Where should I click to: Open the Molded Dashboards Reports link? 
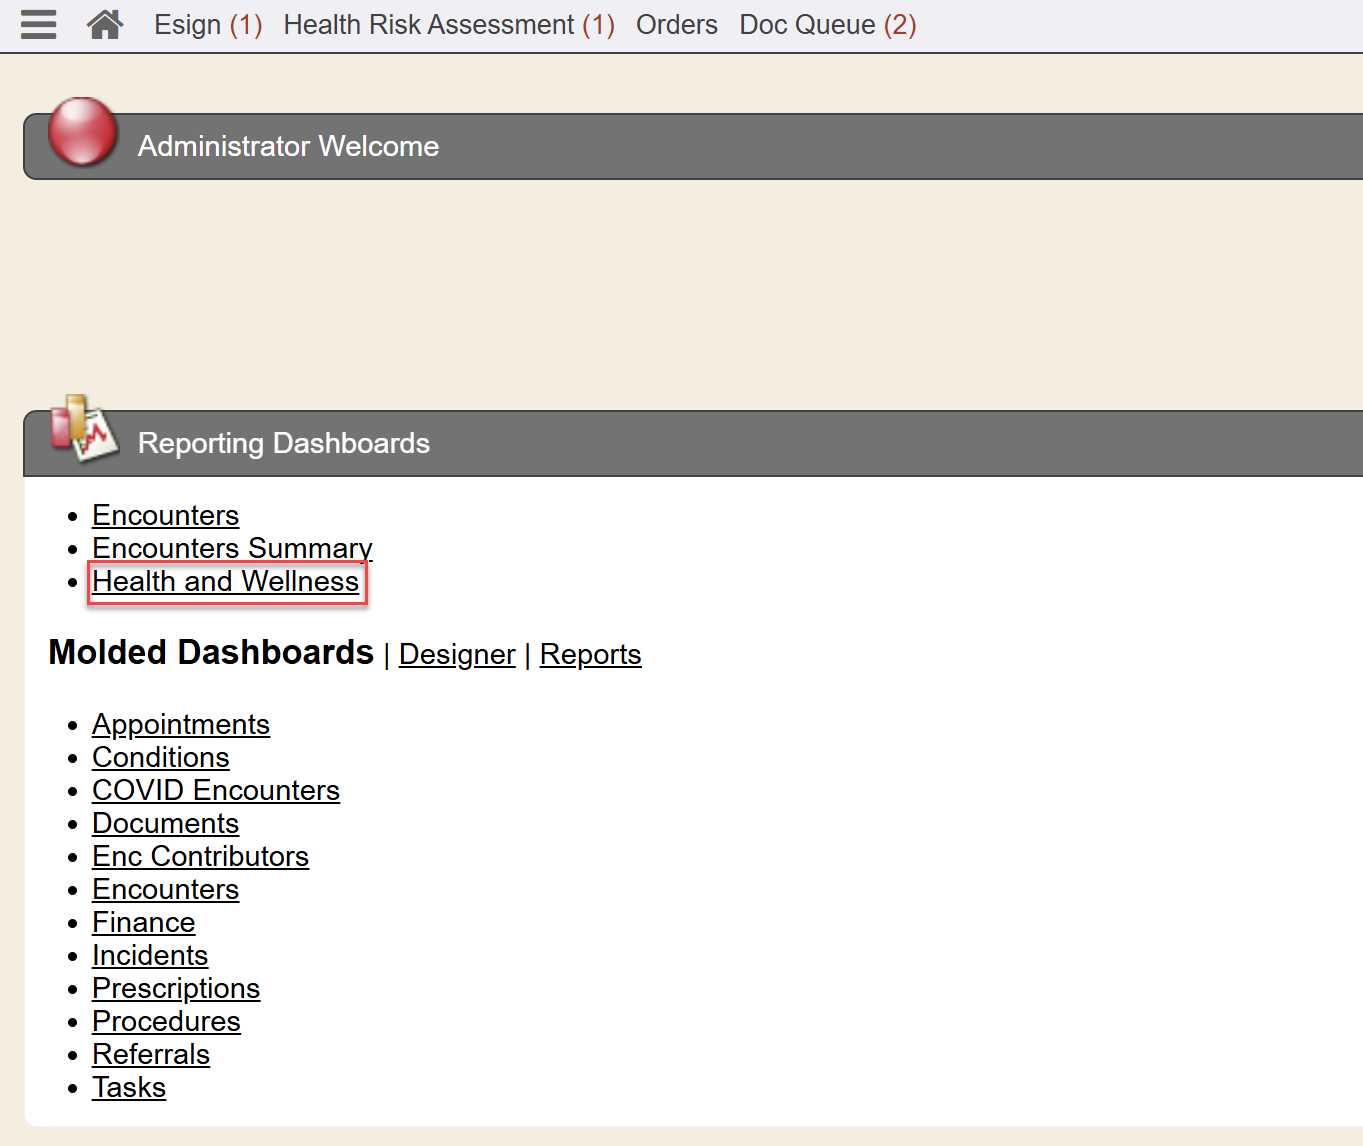[x=590, y=654]
